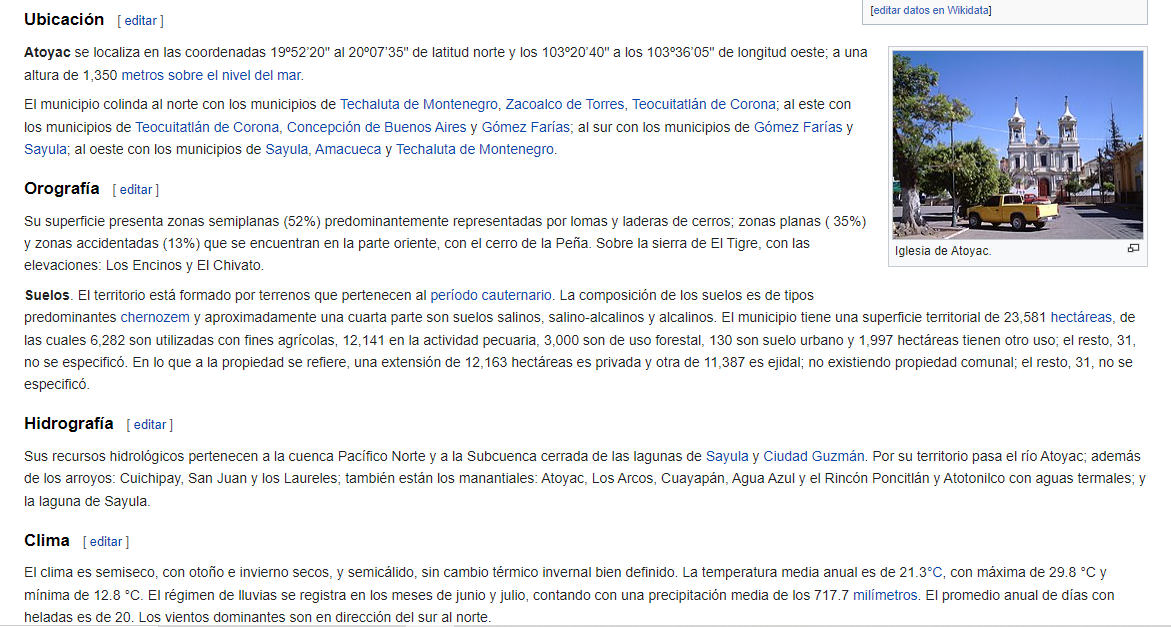Open editar datos en Wikidata link
The image size is (1171, 627).
click(931, 10)
